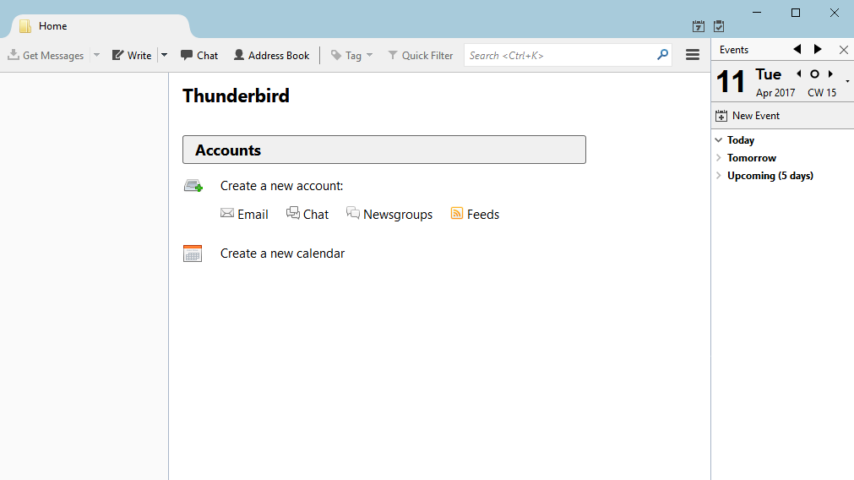
Task: Create a new Chat account
Action: coord(307,214)
